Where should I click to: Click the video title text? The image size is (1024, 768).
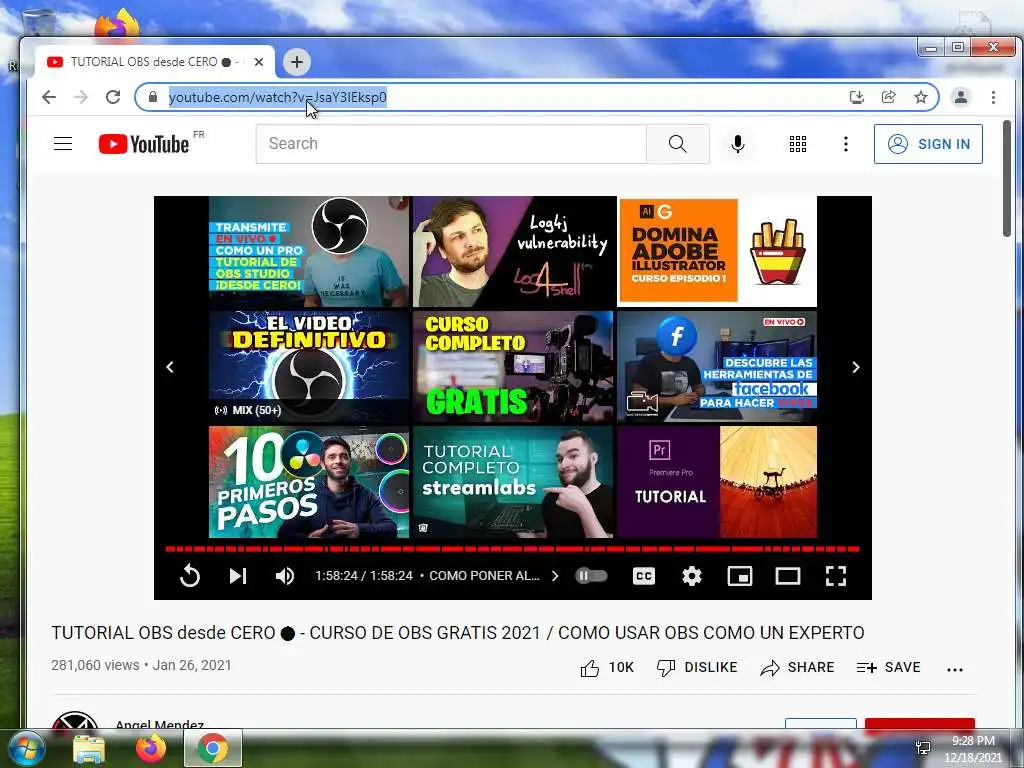pos(458,633)
